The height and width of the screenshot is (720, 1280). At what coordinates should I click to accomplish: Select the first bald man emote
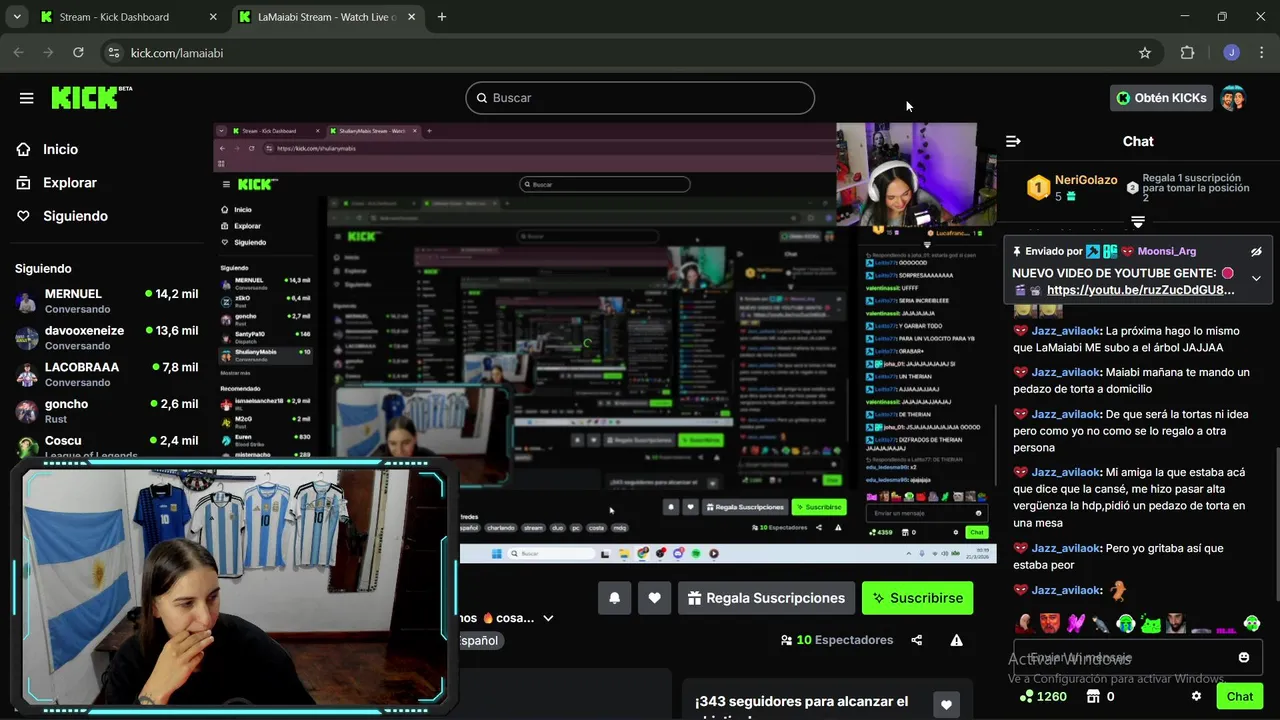click(1025, 623)
